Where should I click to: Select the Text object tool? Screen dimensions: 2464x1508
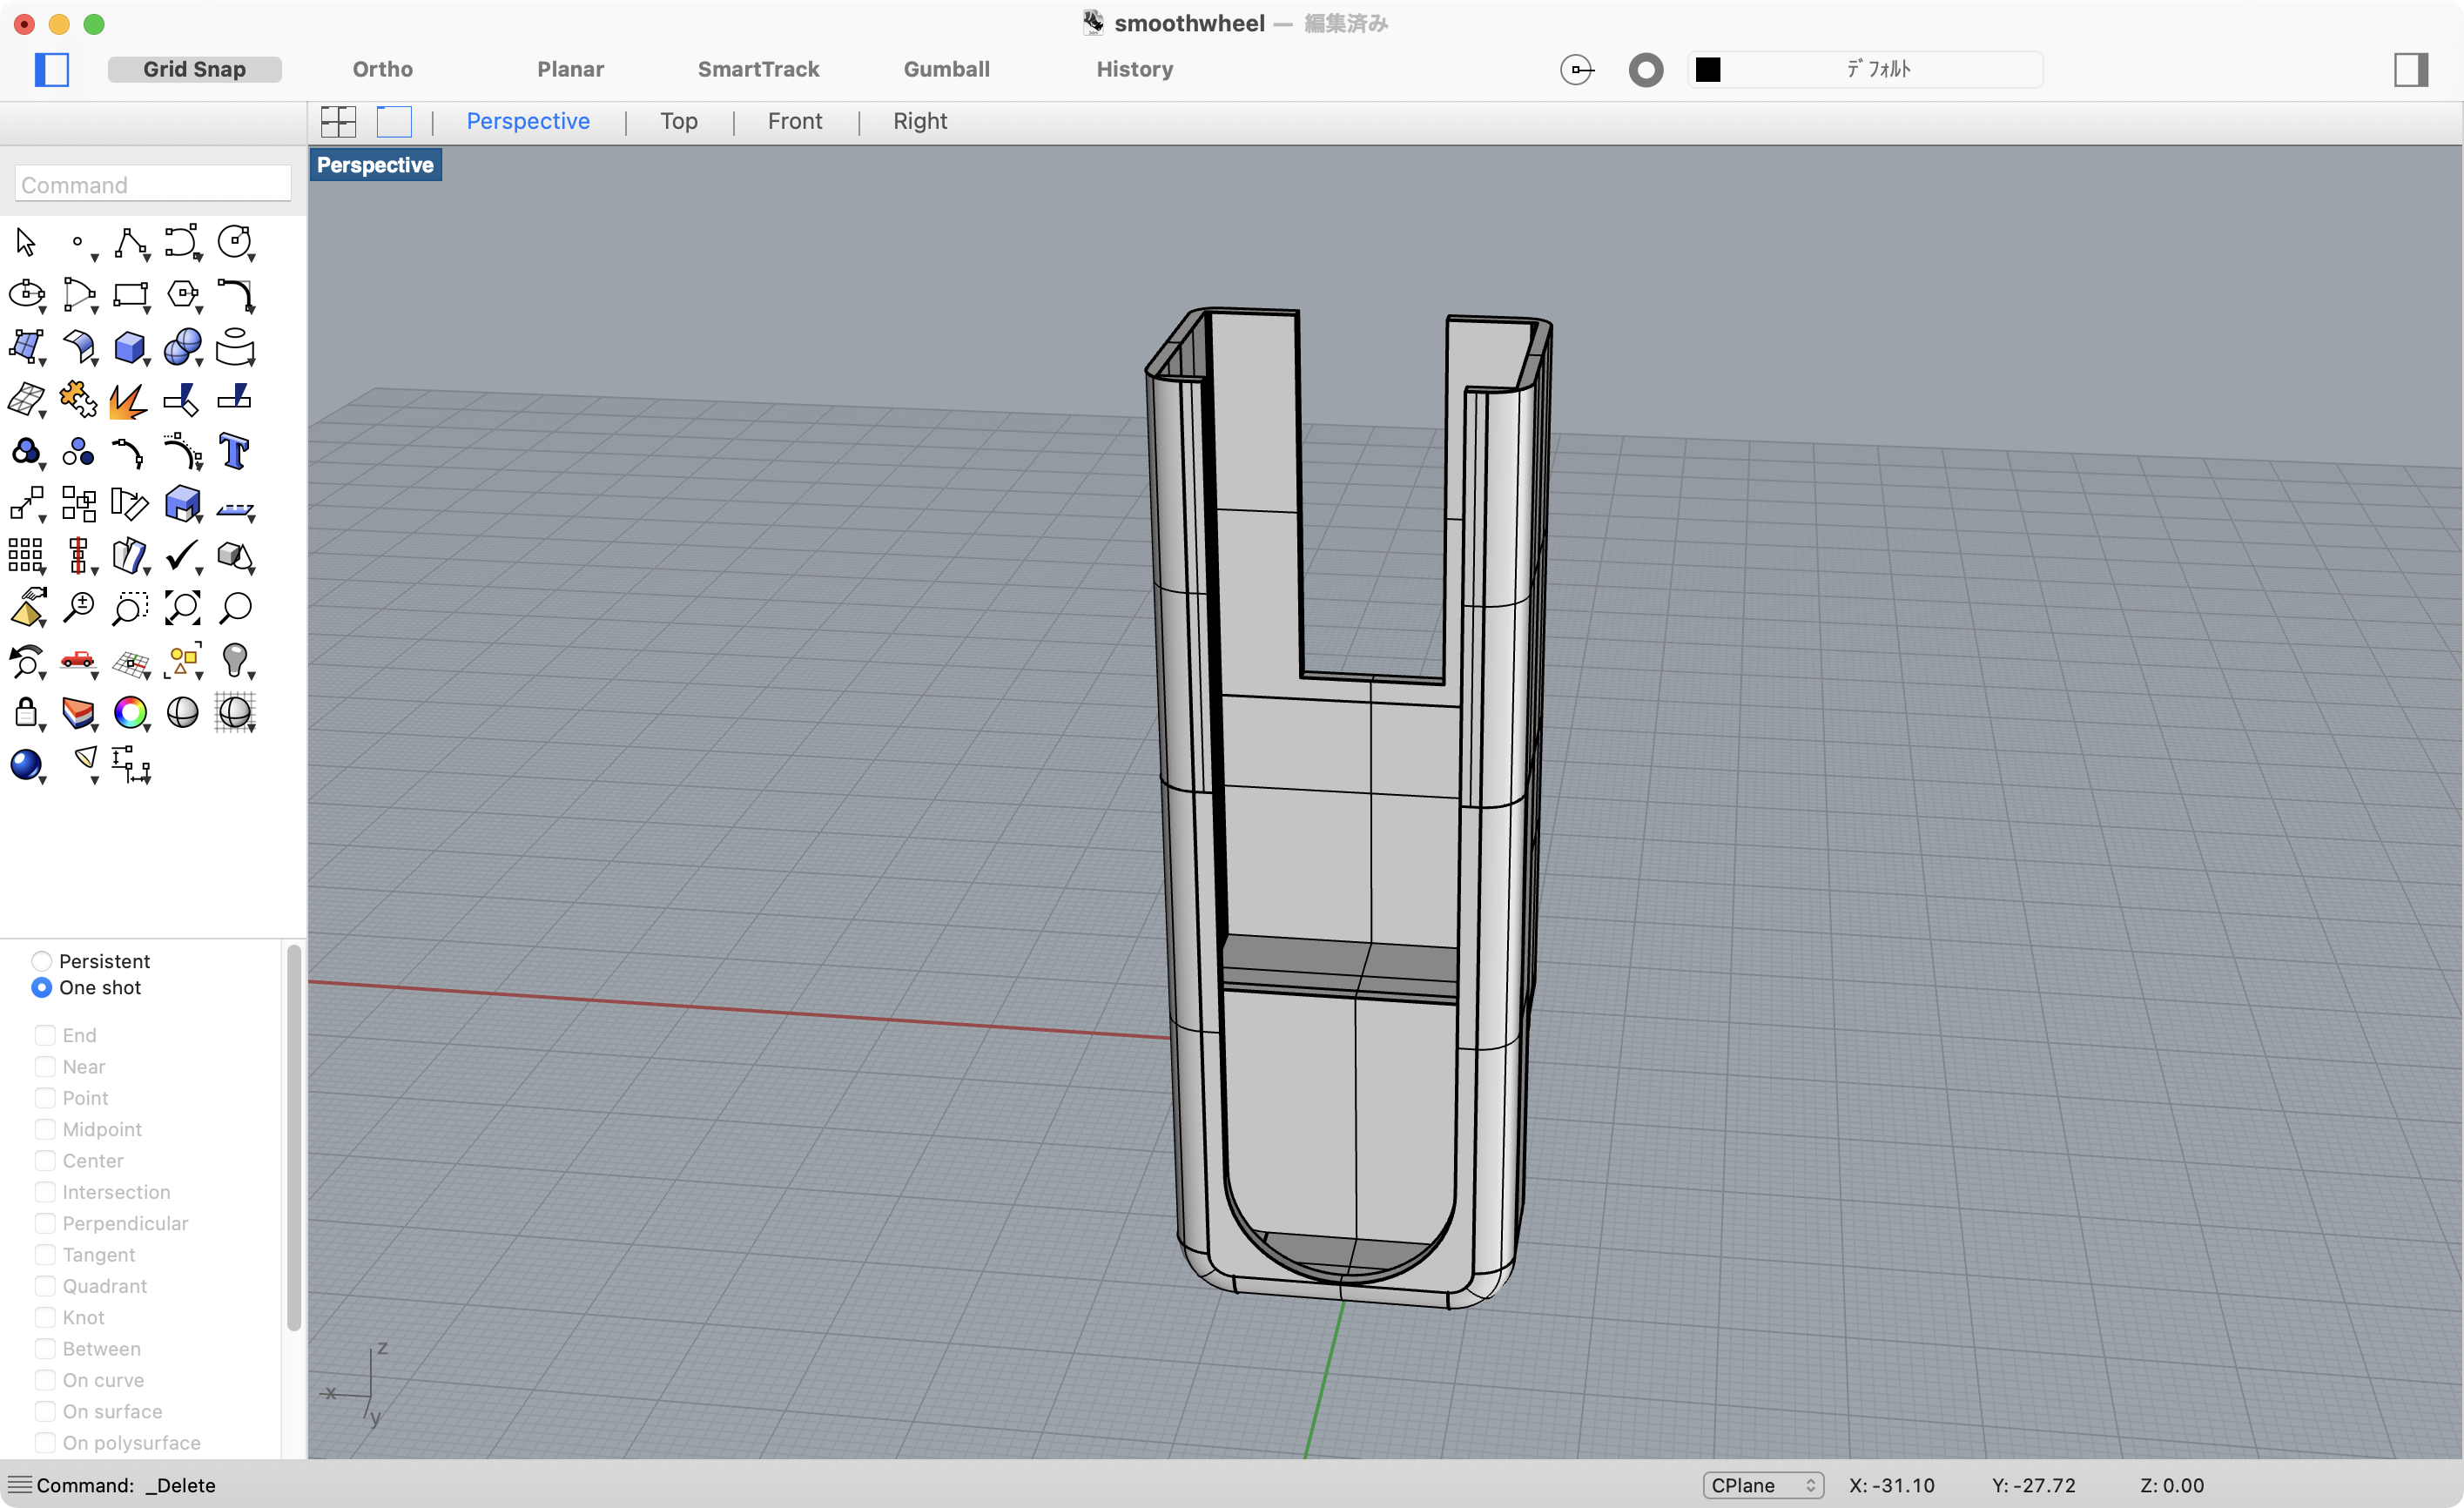point(235,451)
